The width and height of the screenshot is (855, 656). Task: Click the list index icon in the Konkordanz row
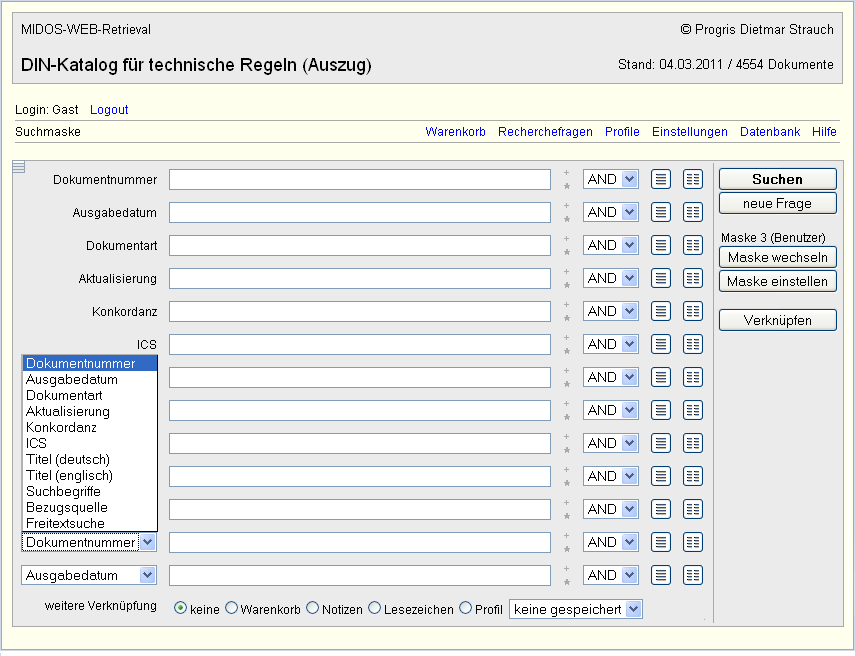(661, 311)
